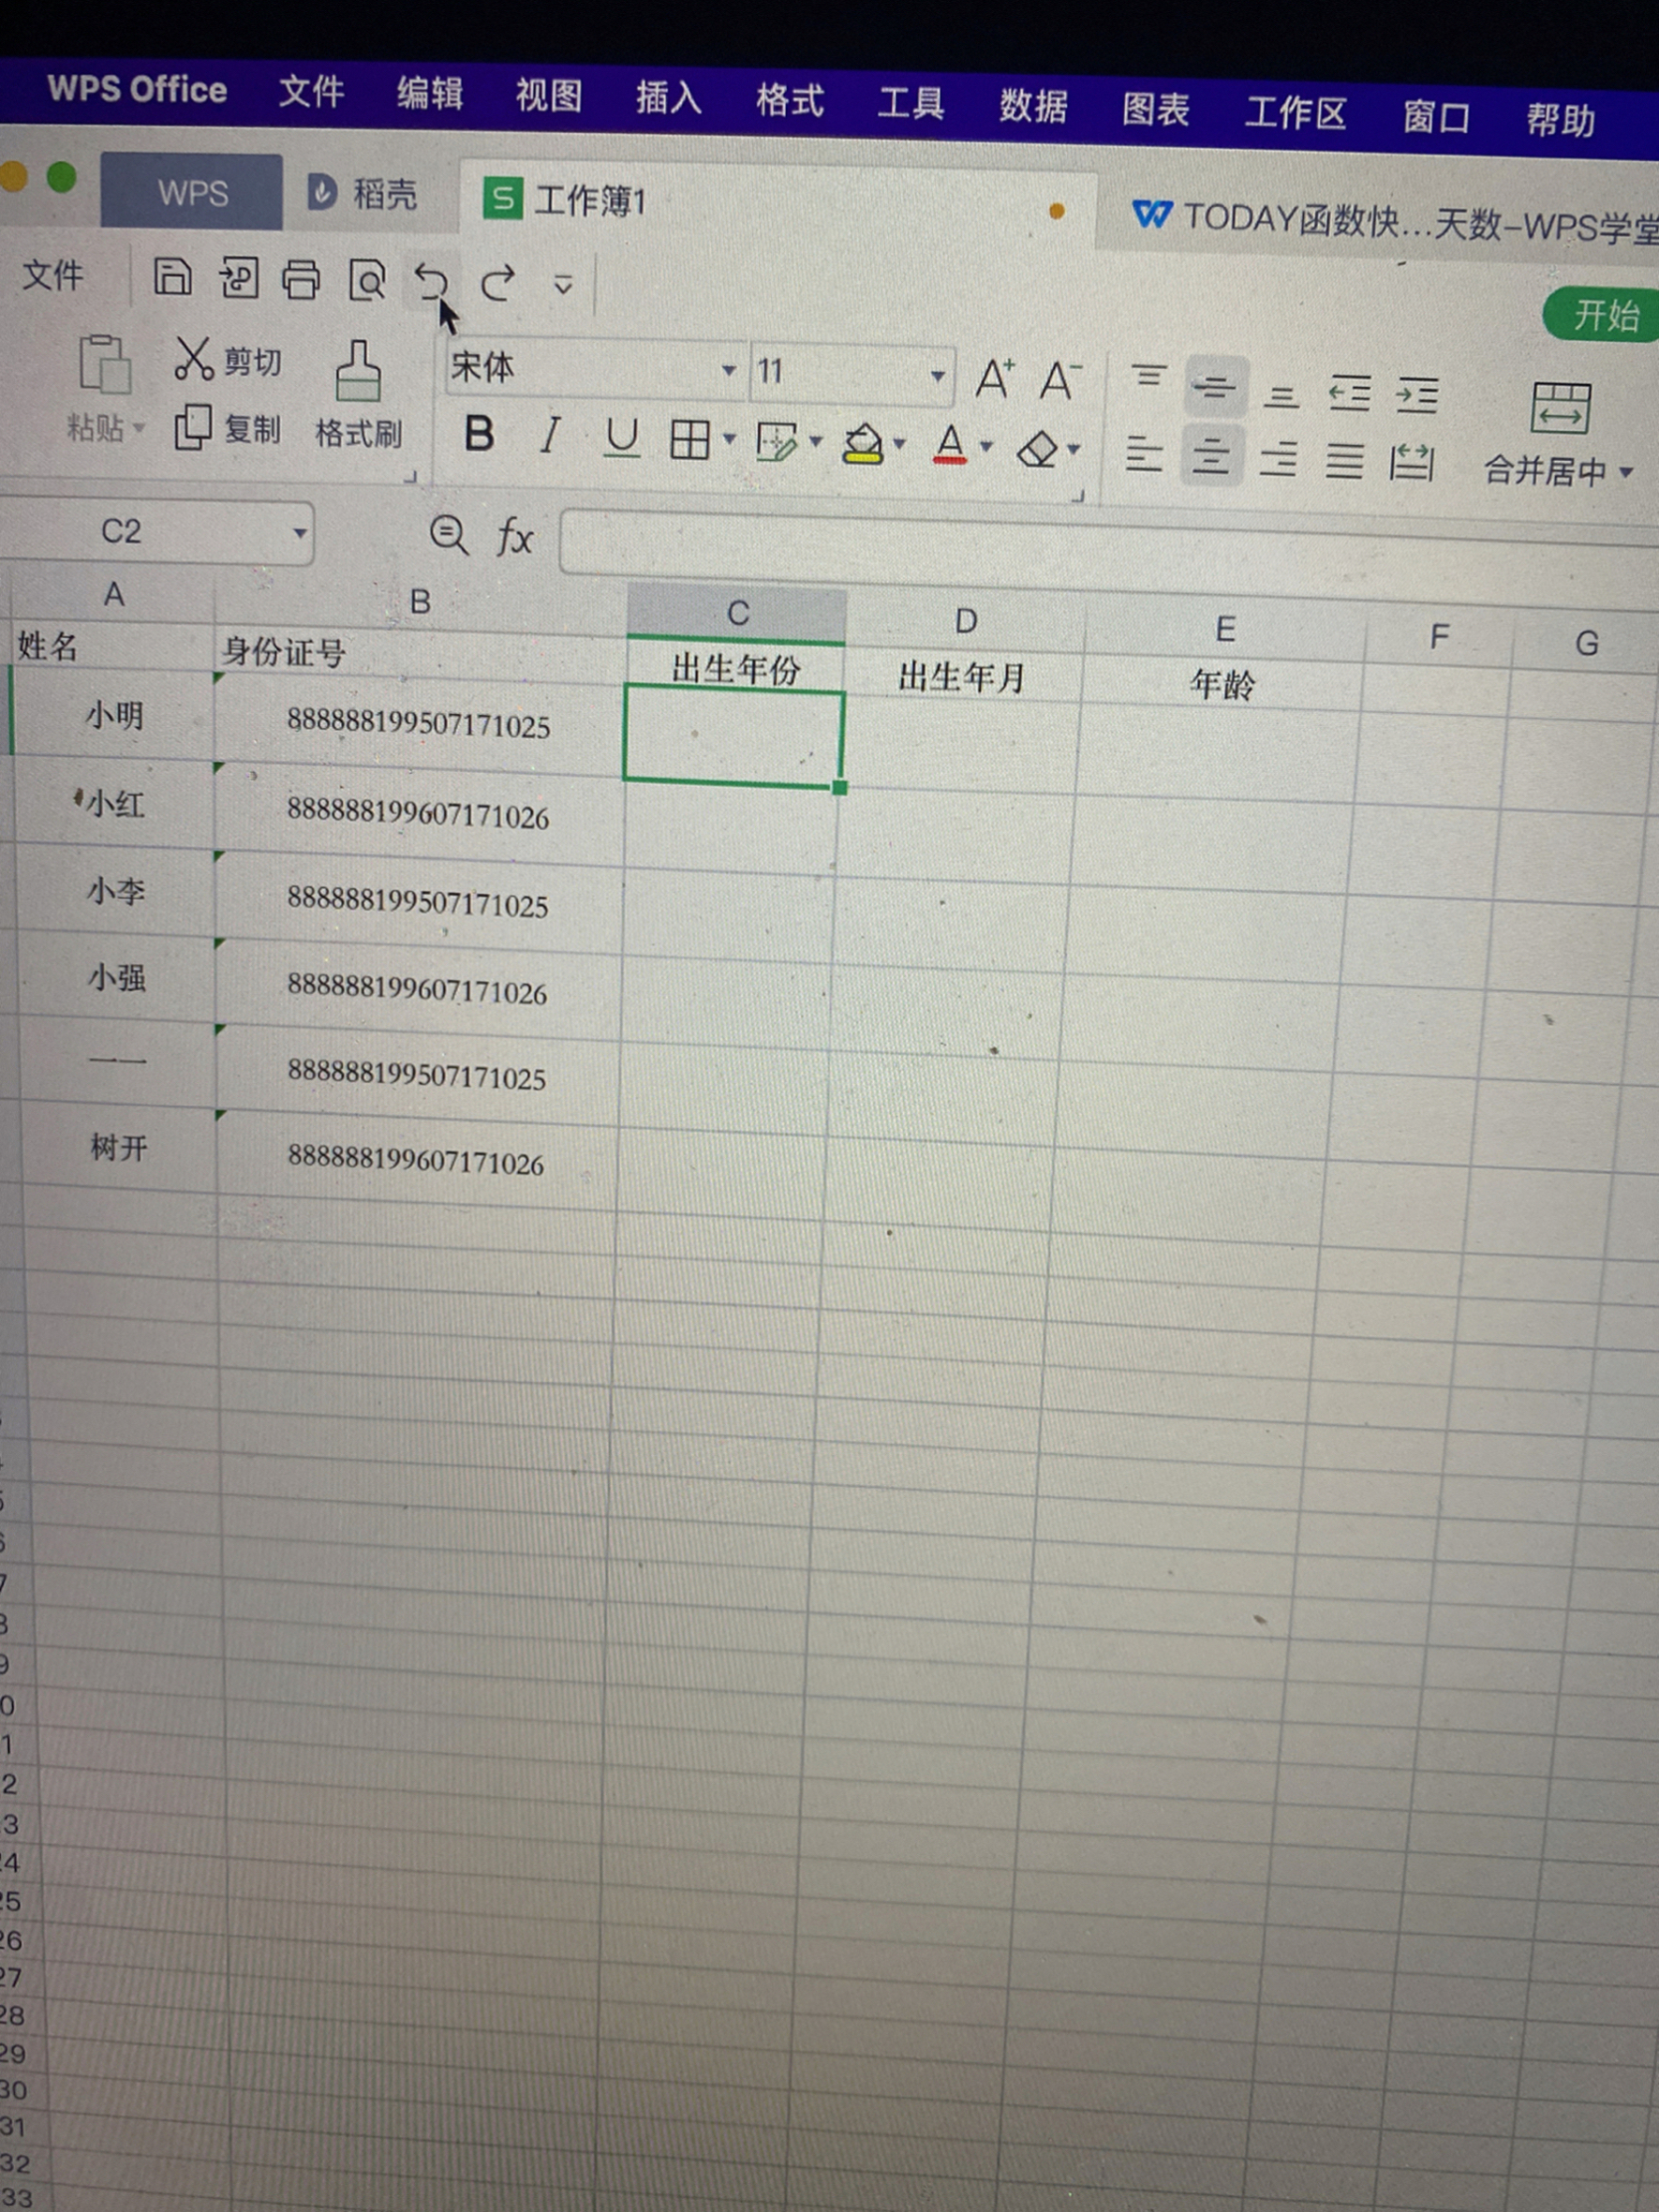Click the red font color A icon
Viewport: 1659px width, 2212px height.
949,445
